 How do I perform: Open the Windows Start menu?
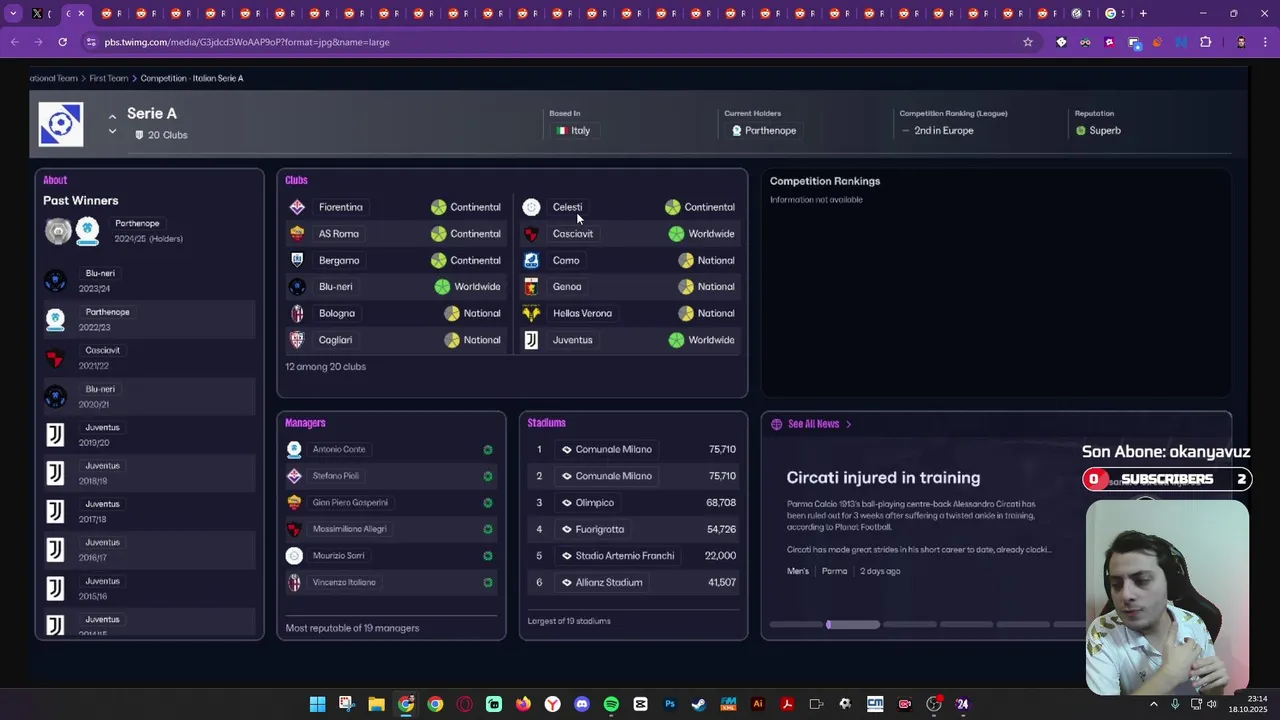317,704
